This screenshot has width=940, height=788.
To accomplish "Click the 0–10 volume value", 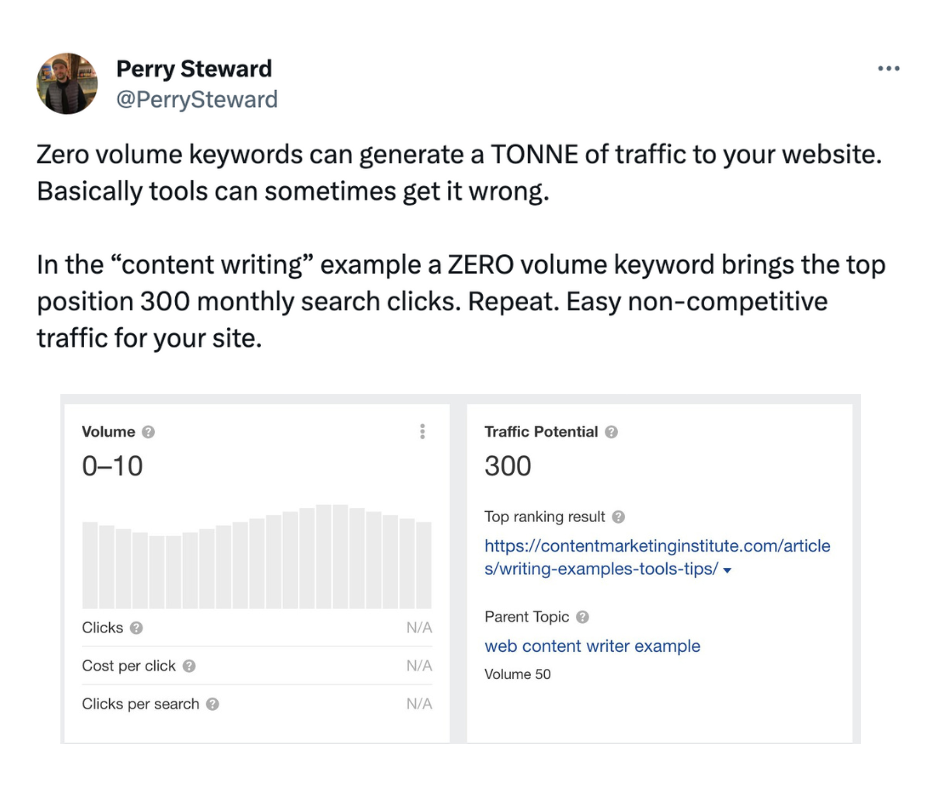I will [113, 466].
